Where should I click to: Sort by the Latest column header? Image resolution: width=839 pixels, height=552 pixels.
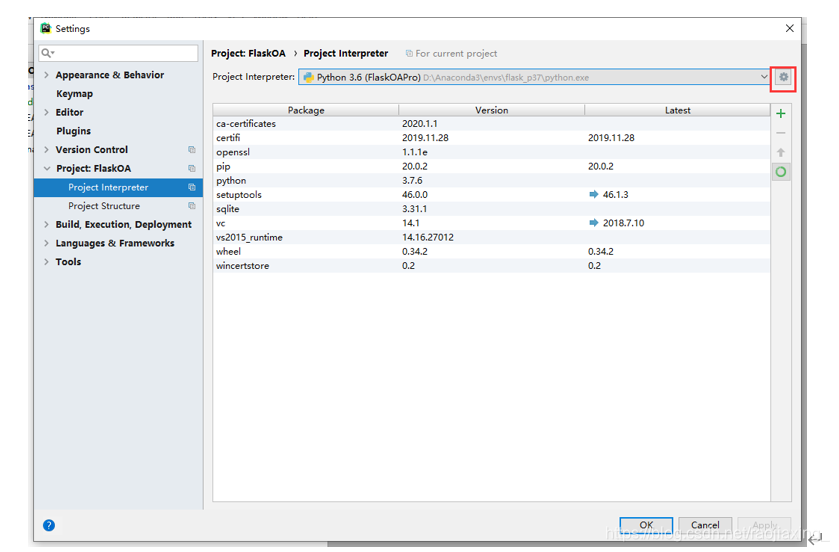click(677, 110)
